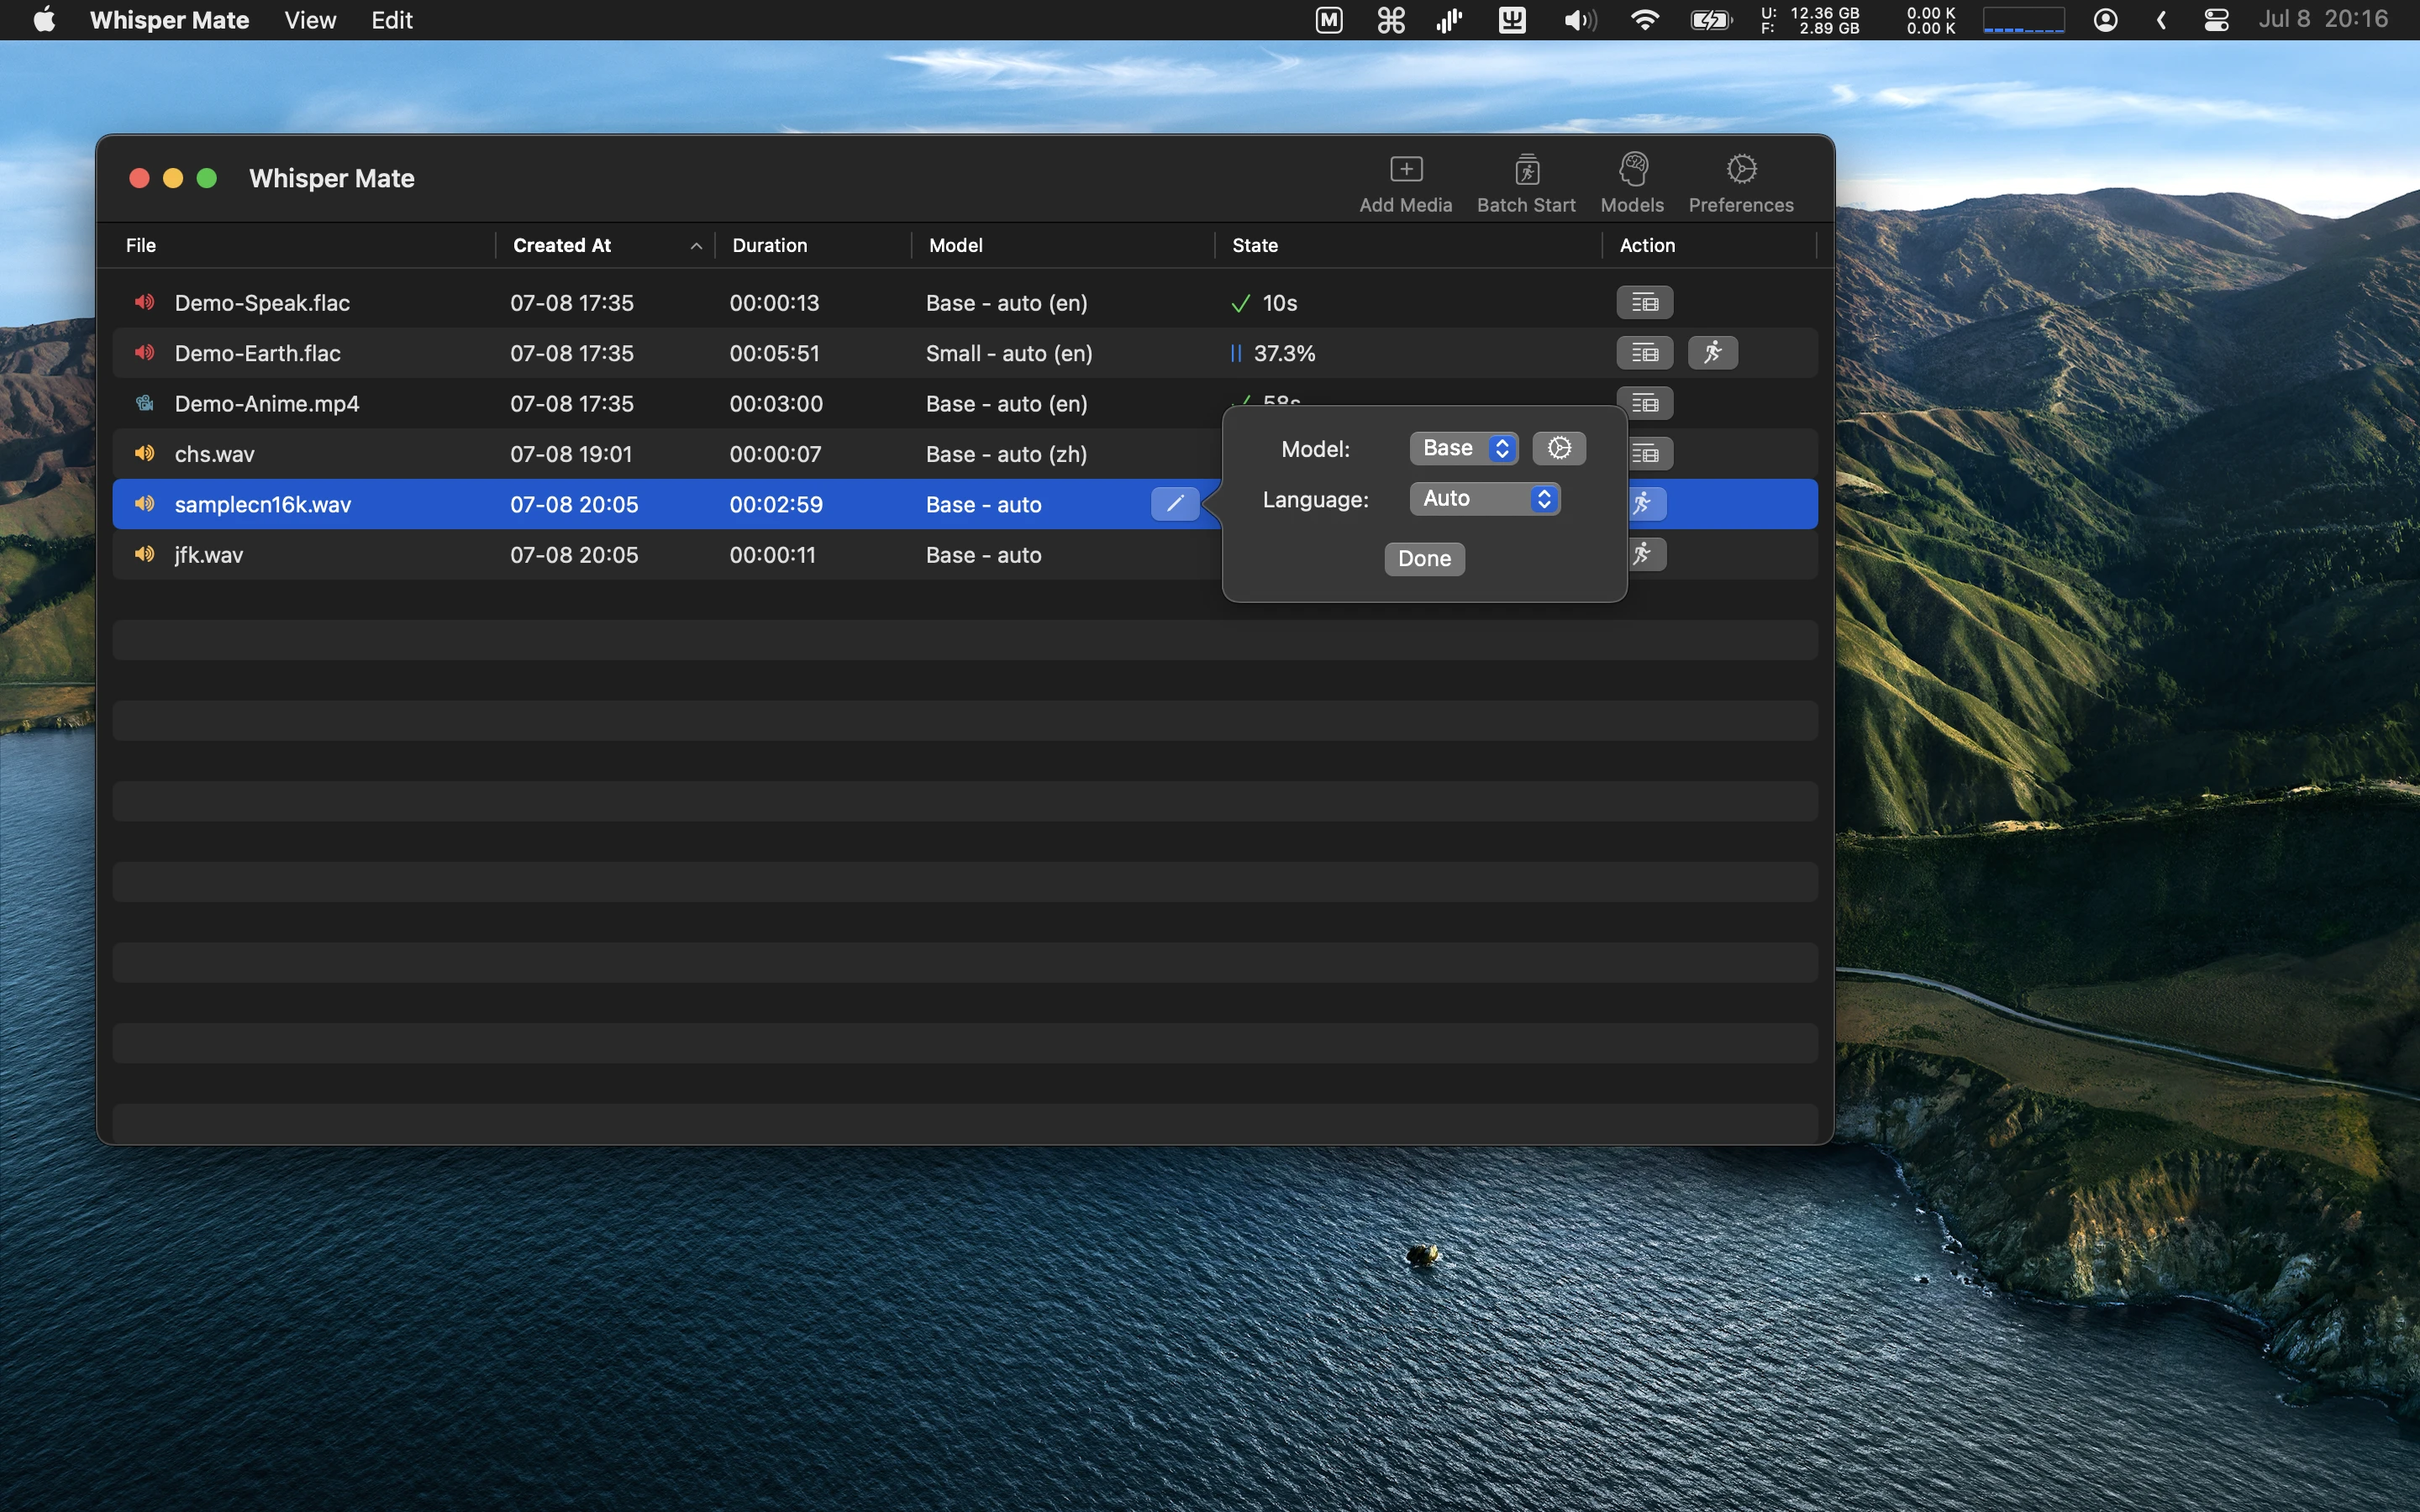Sort by Model column header

click(955, 245)
